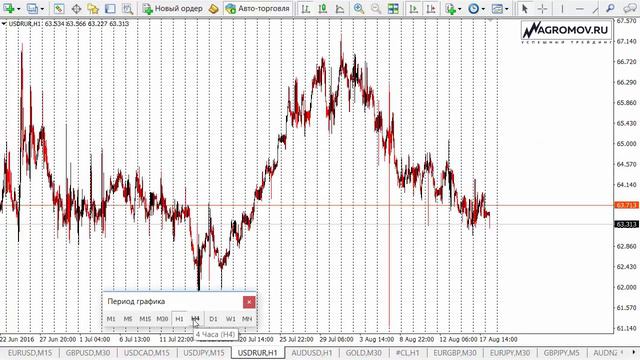Open the chat bubbles icon
Image resolution: width=640 pixels, height=360 pixels.
[x=631, y=8]
